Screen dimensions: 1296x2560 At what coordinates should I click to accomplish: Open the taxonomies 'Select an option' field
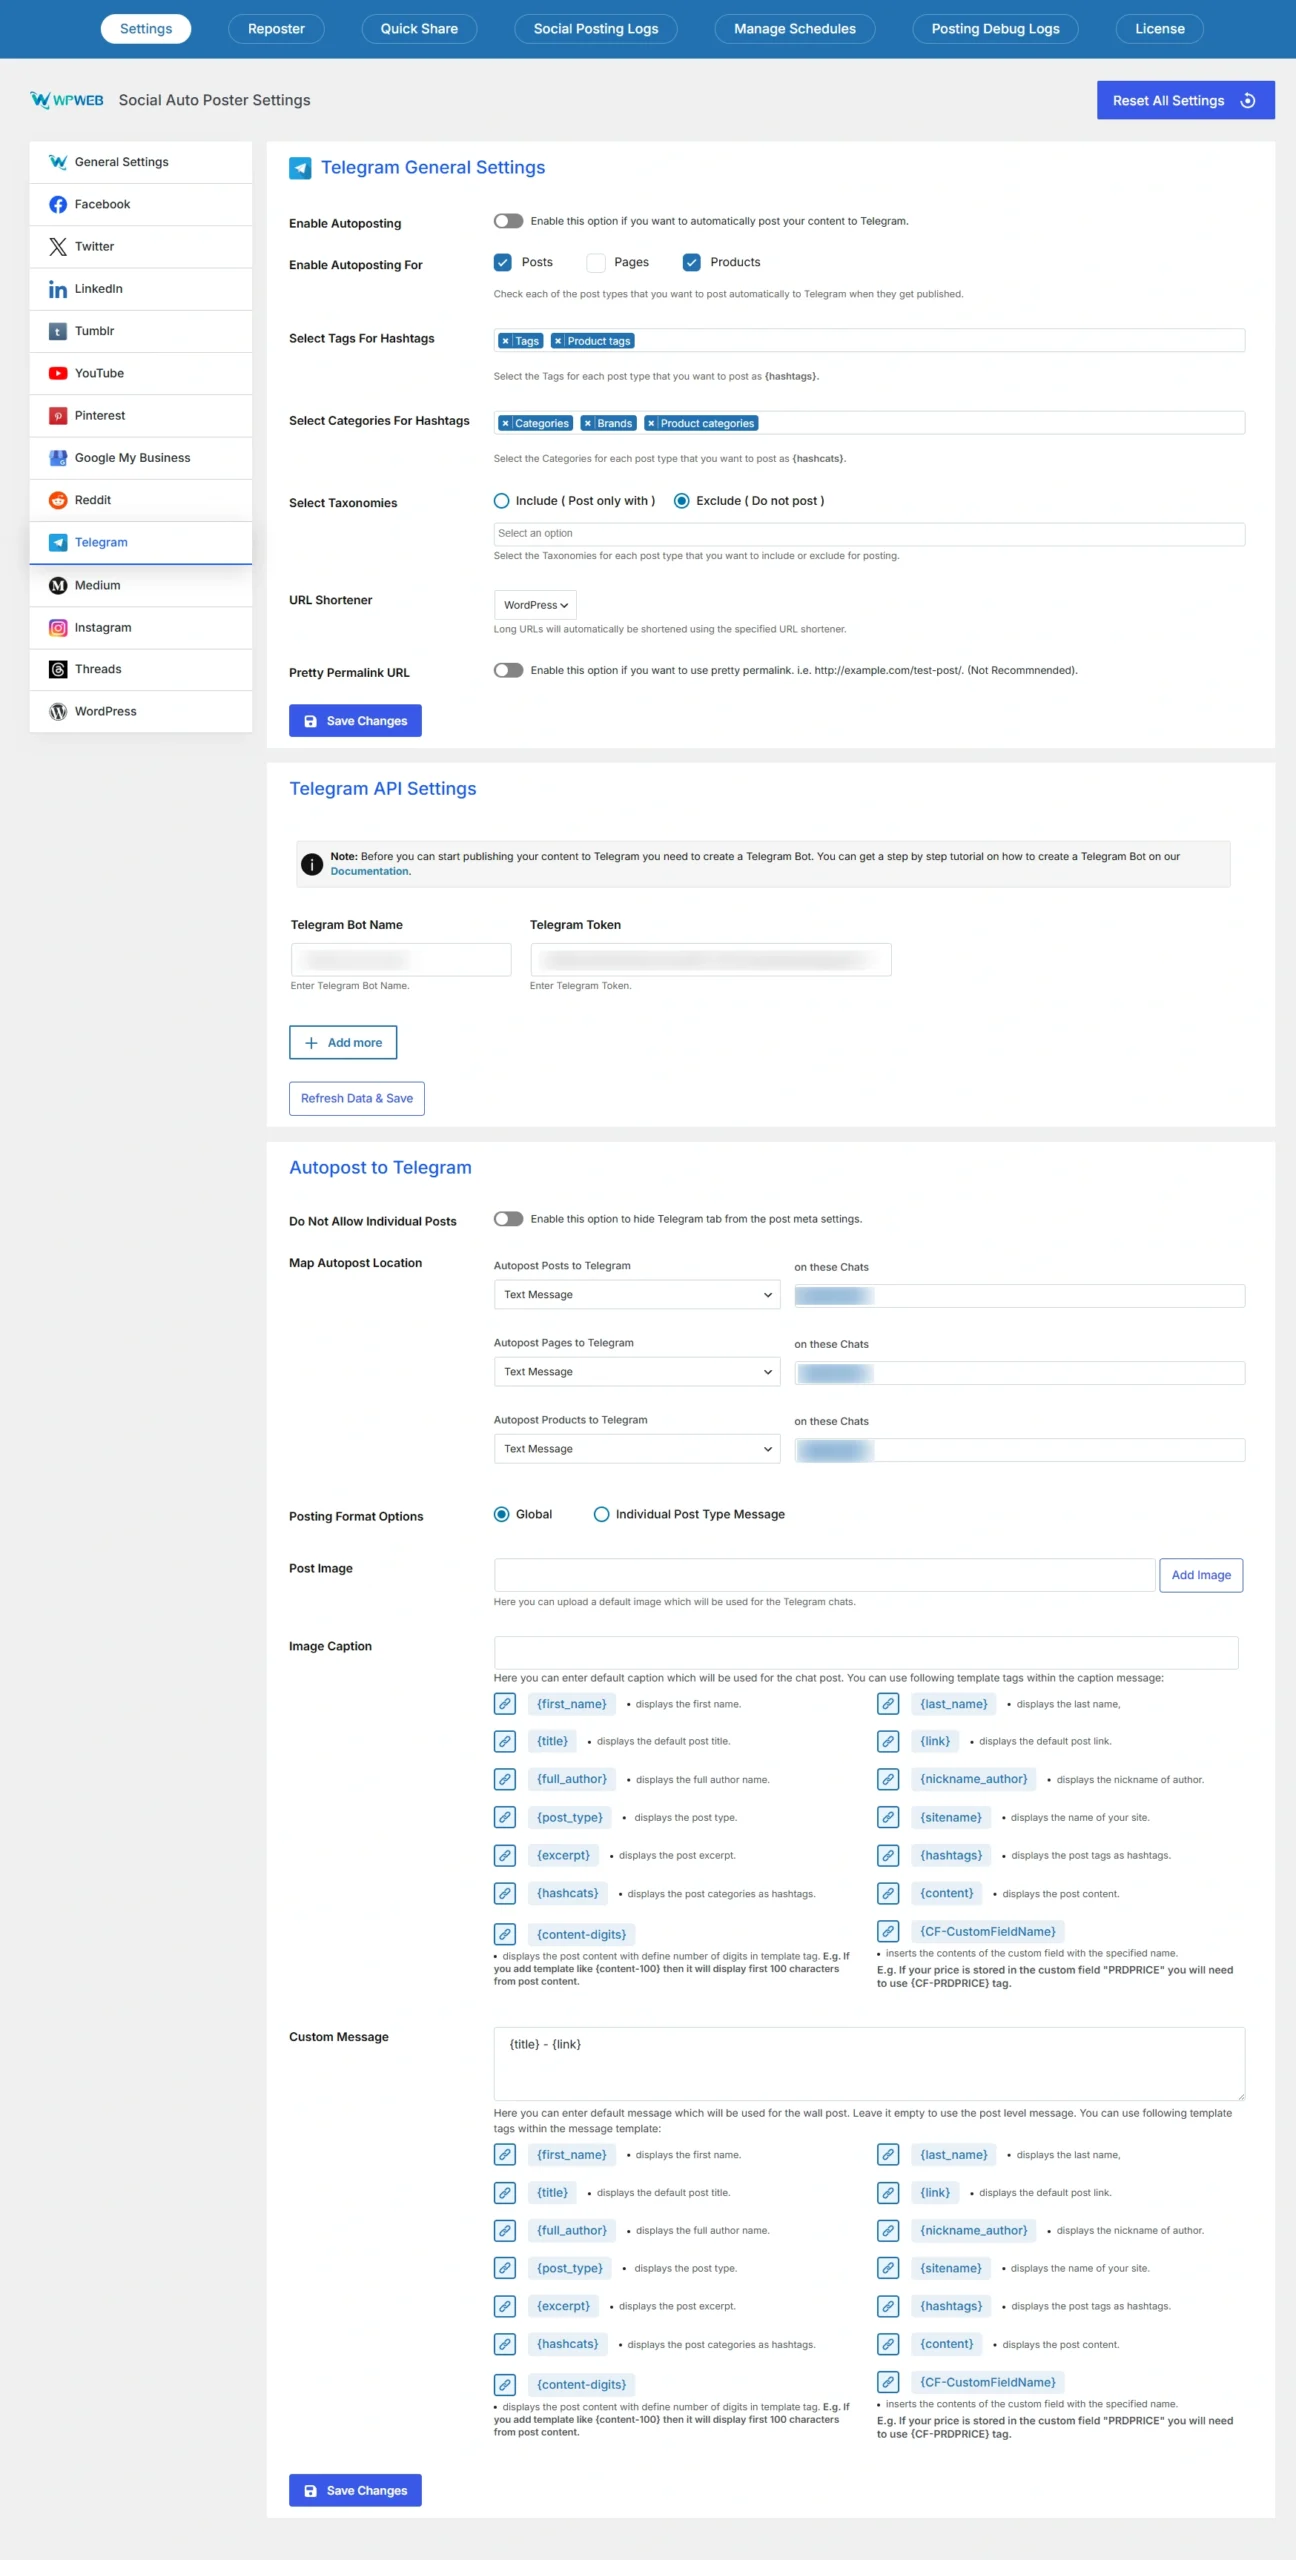point(869,534)
